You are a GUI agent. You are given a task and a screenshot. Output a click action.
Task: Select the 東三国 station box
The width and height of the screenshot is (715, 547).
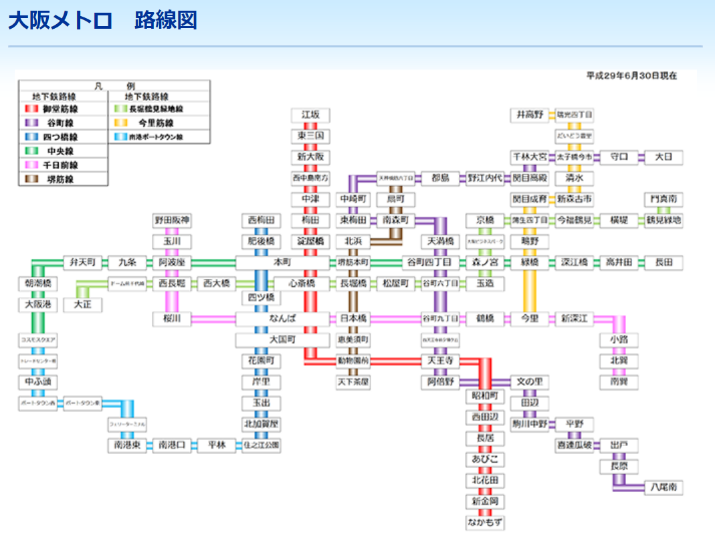(x=311, y=136)
